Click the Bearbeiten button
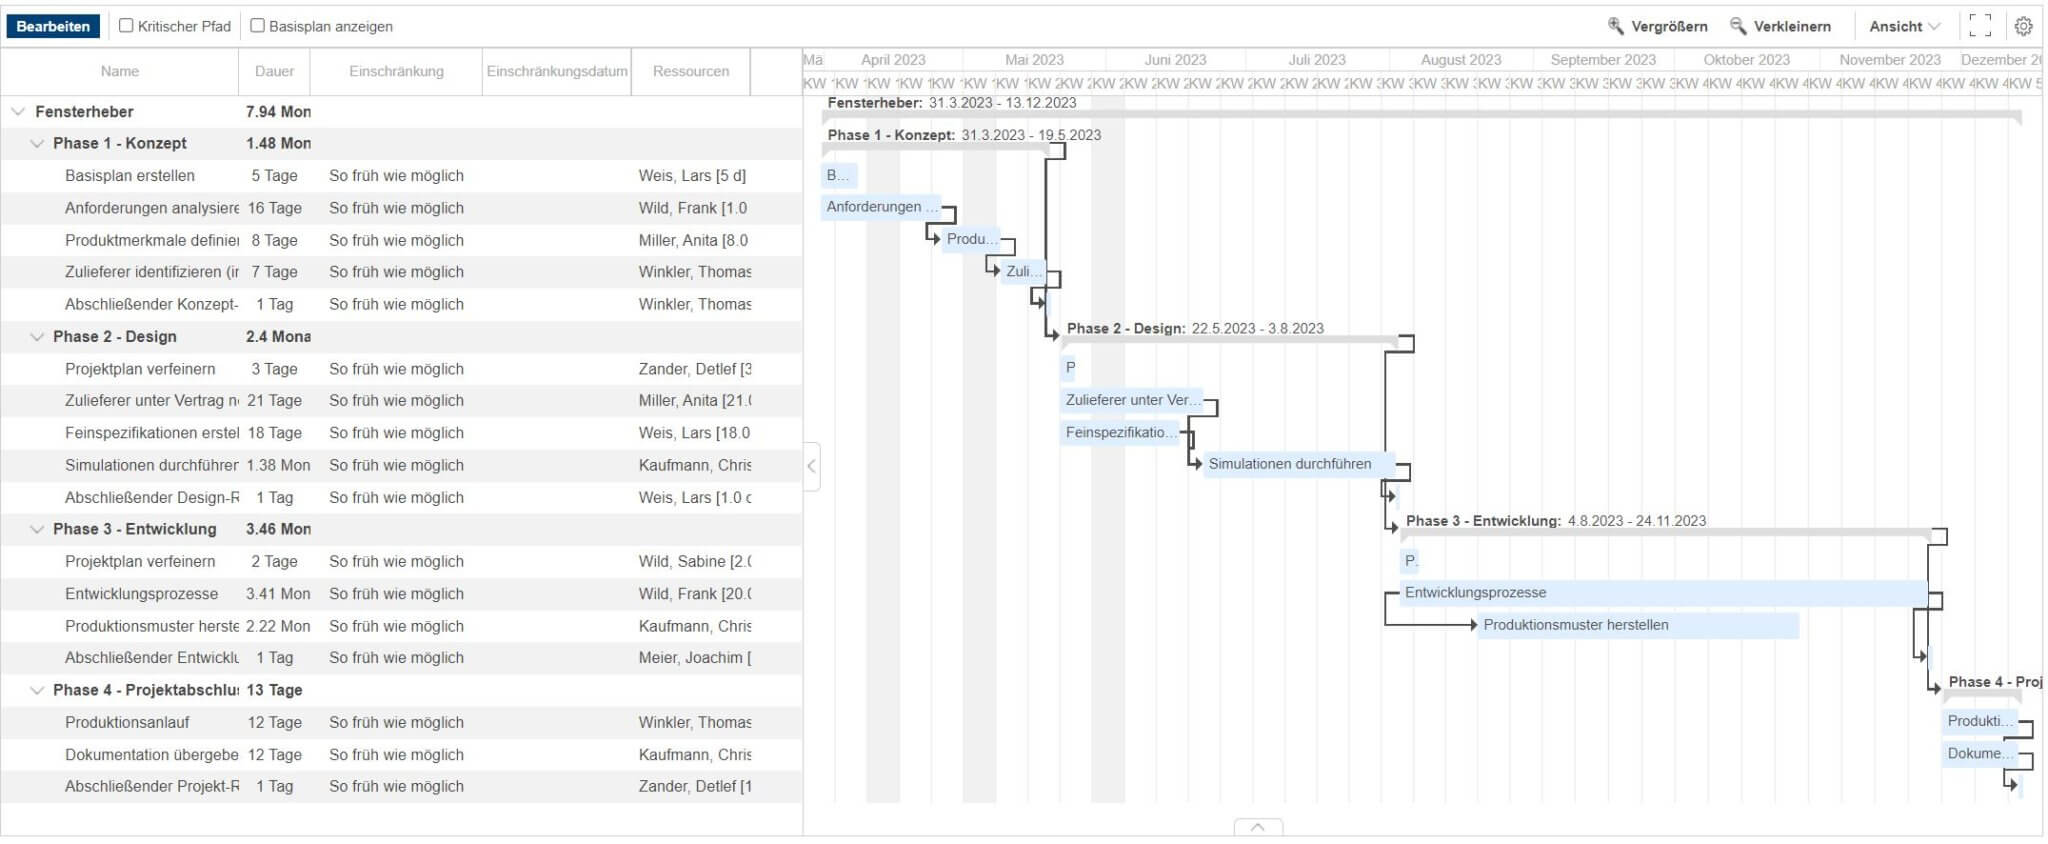Screen dimensions: 2048x844 coord(53,26)
